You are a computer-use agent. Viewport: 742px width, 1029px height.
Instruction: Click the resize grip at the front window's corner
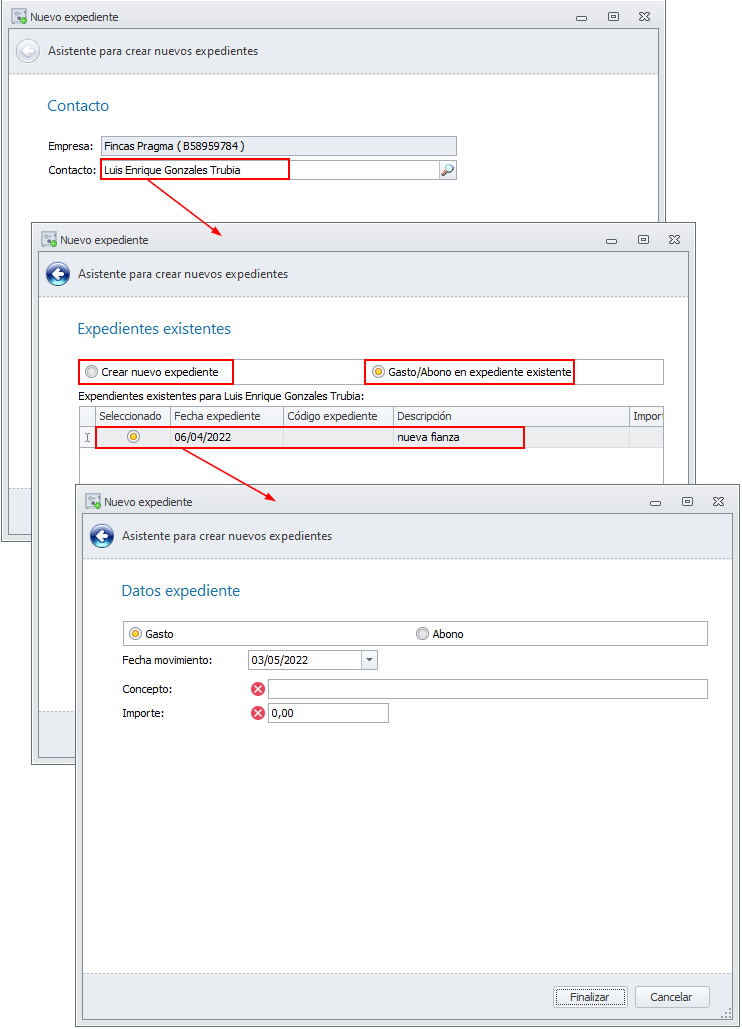726,1013
